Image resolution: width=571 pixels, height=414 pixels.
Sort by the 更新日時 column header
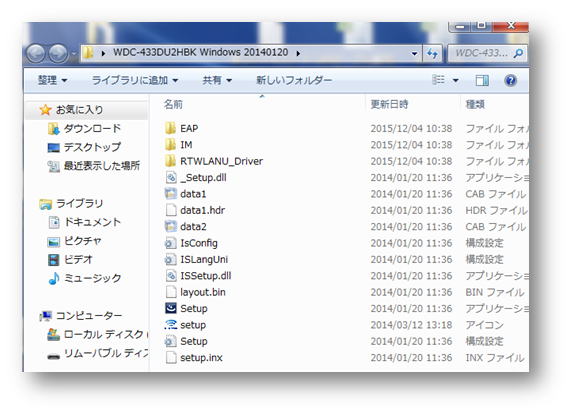pos(390,105)
